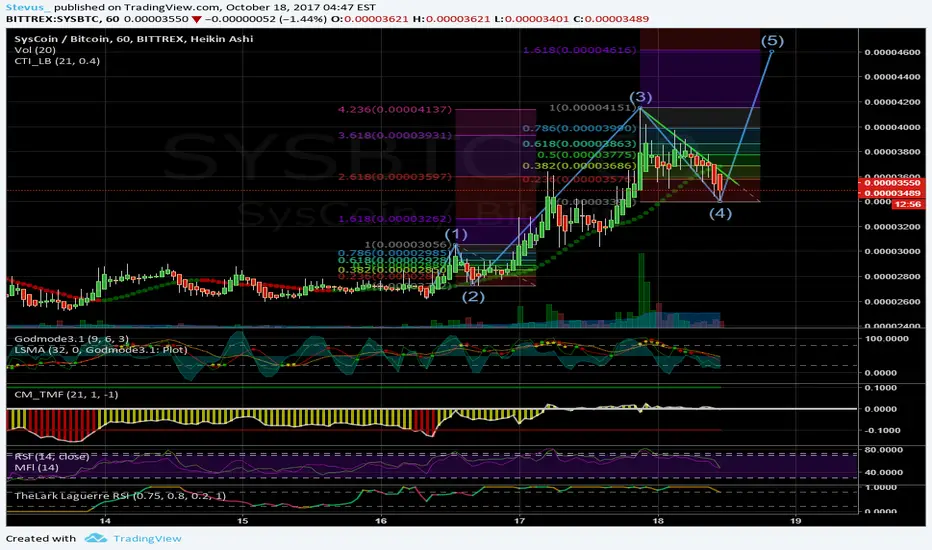The height and width of the screenshot is (550, 932).
Task: Click date 17 on the time axis
Action: click(x=519, y=521)
